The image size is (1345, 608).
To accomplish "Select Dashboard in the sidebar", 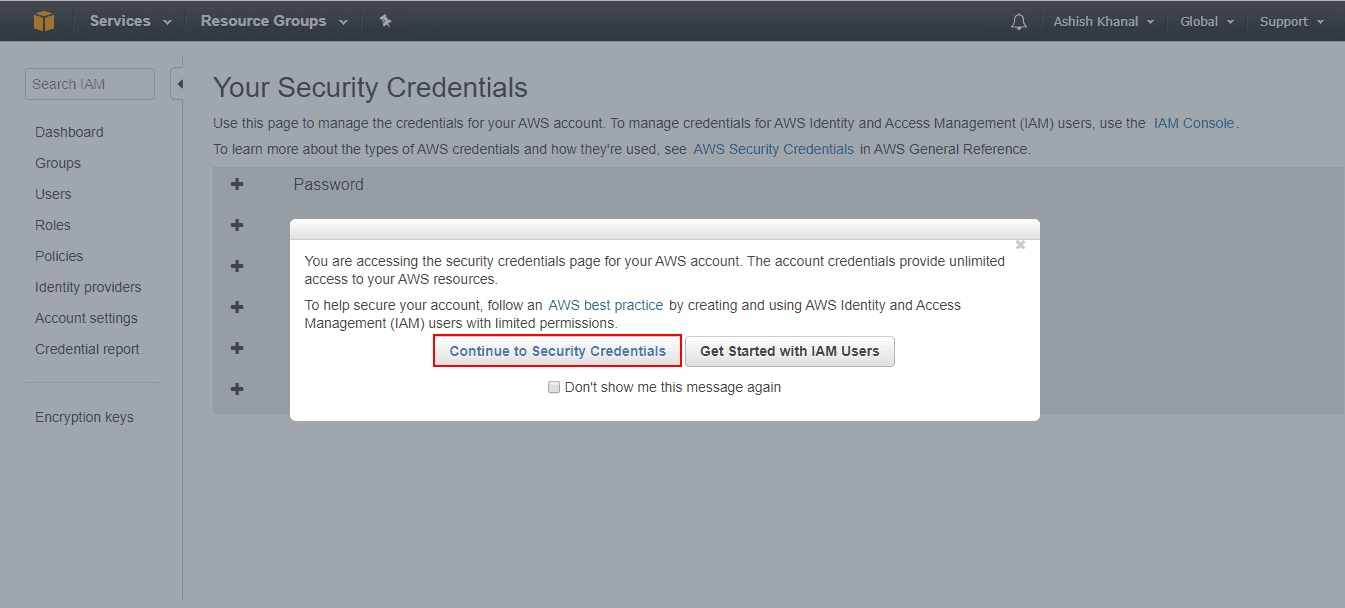I will [x=69, y=131].
